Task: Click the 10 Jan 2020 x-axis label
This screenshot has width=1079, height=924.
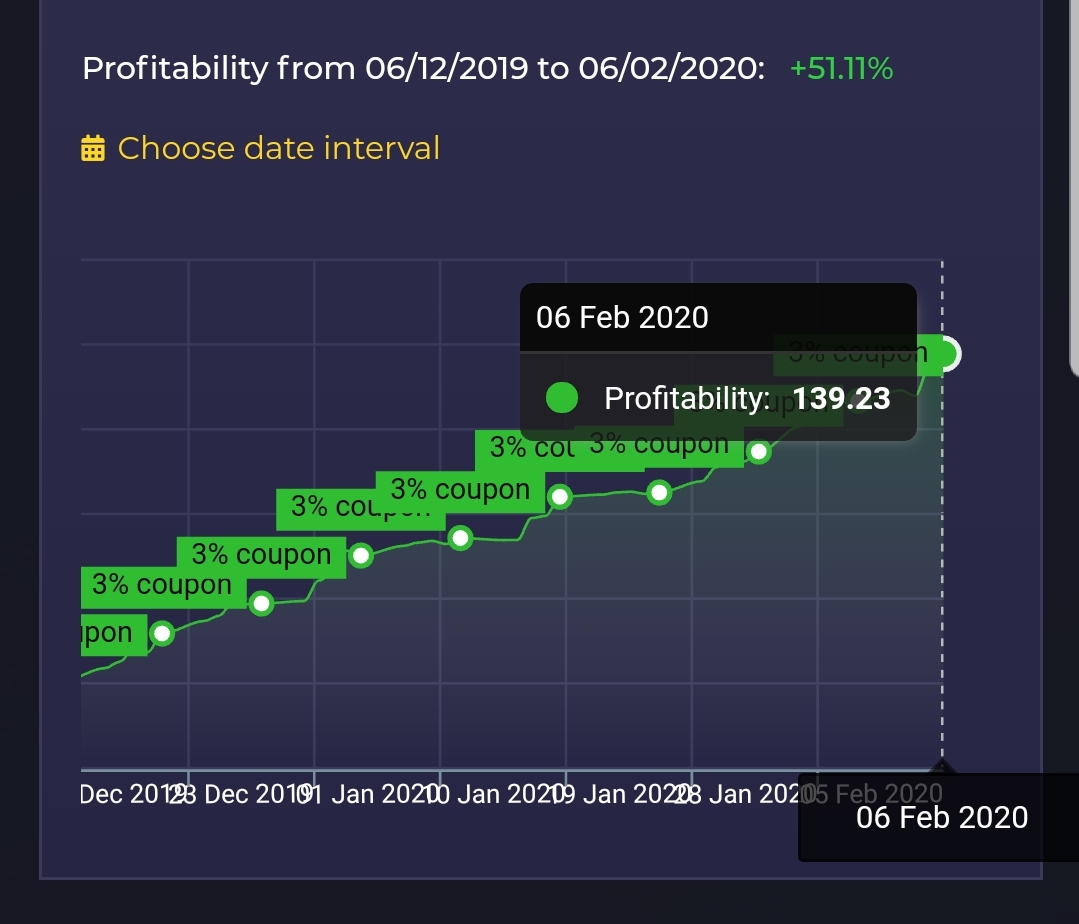Action: point(488,795)
